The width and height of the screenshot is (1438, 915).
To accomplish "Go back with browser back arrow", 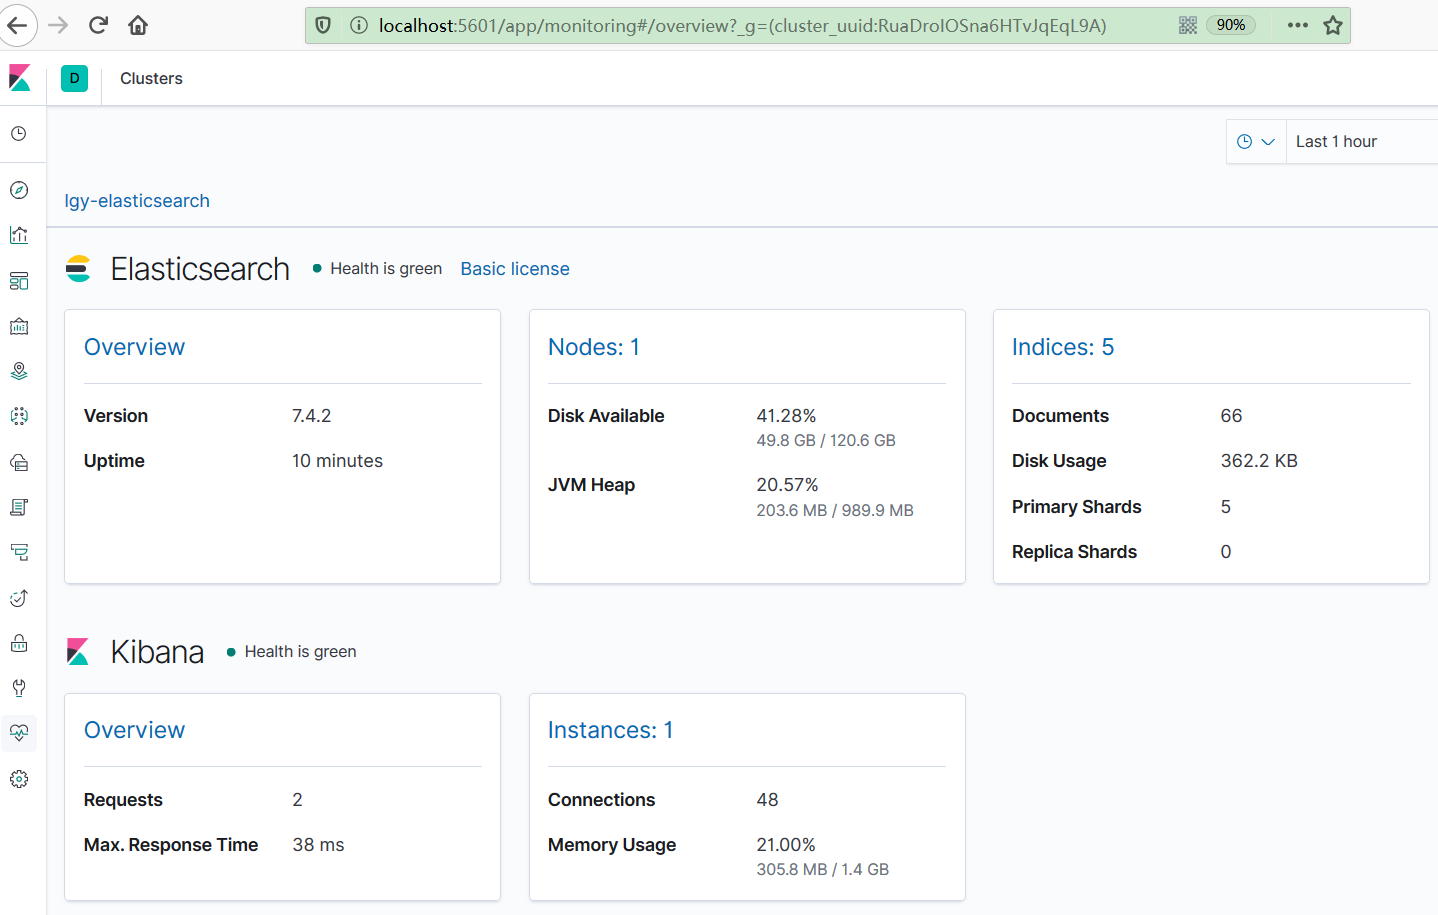I will coord(18,25).
